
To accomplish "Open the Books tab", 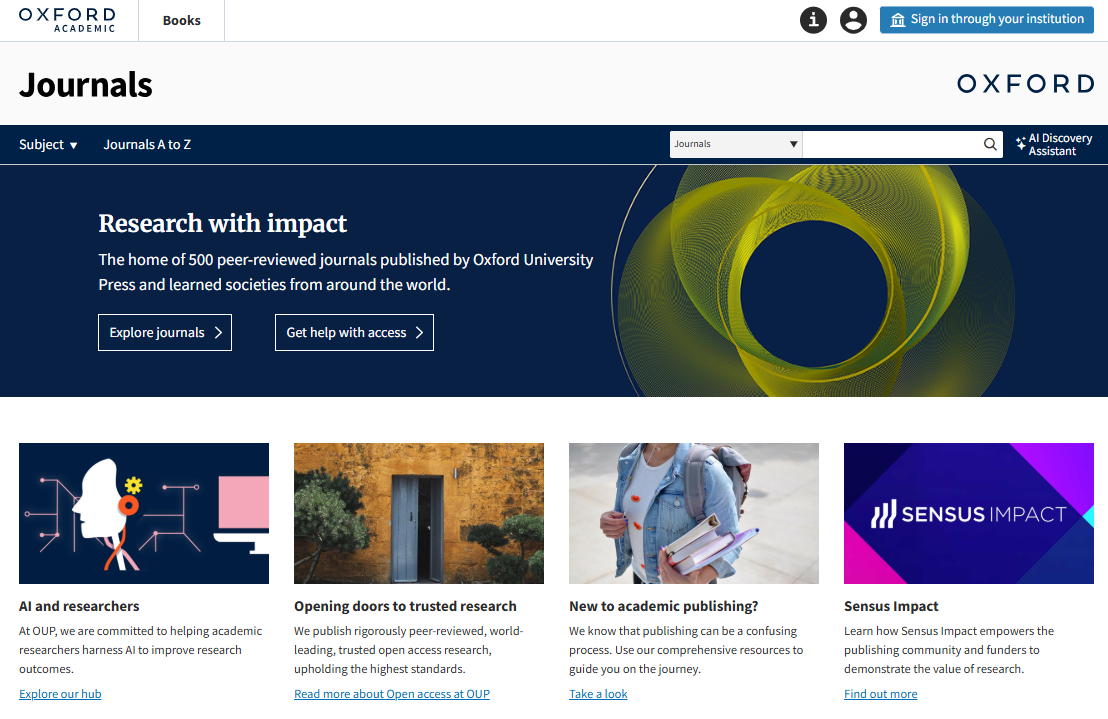I will (x=181, y=21).
